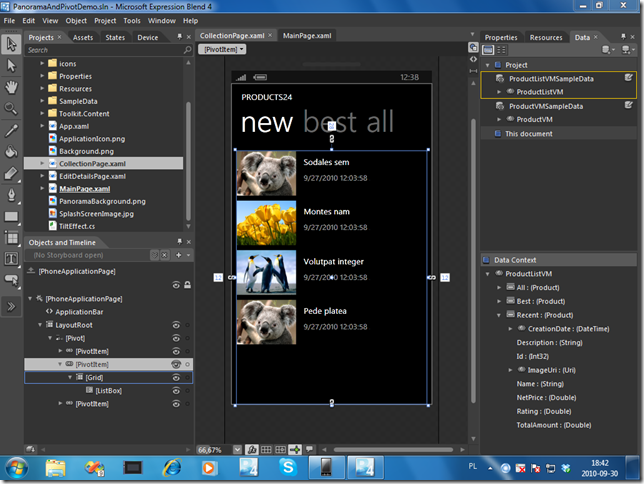Select the Grid layout panel tool

[11, 238]
